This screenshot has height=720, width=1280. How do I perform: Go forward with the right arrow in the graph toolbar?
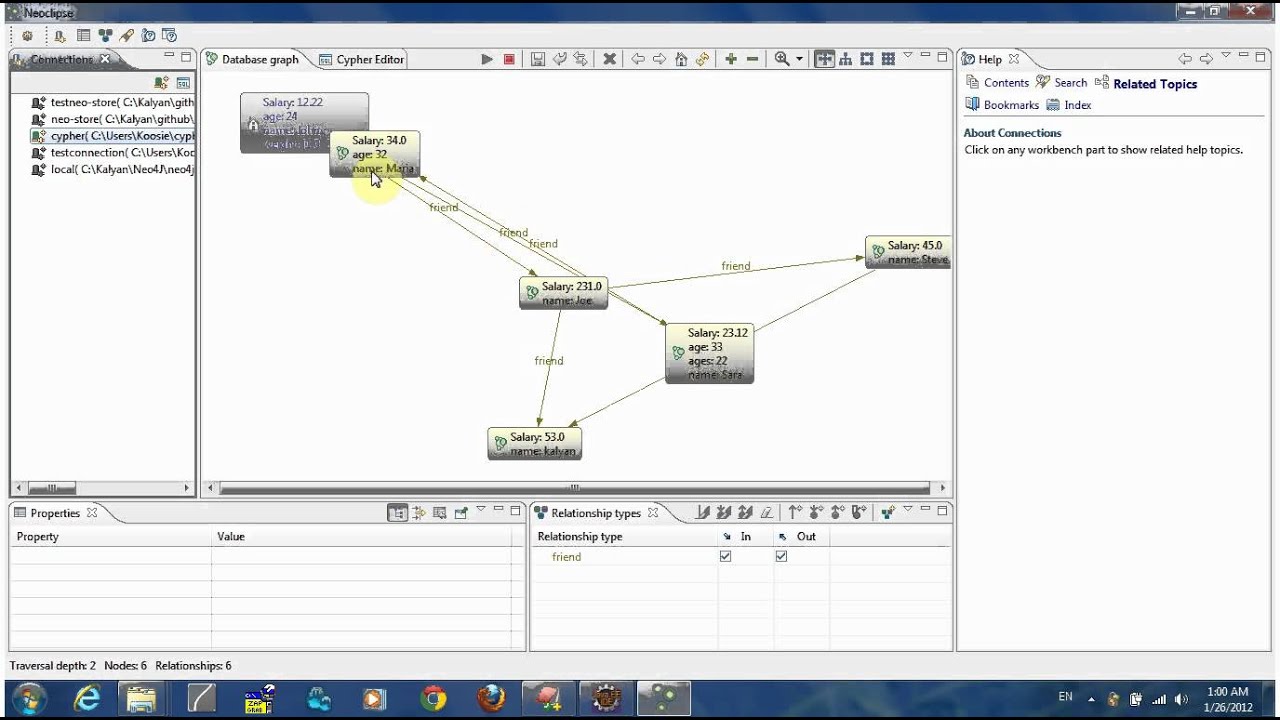659,59
